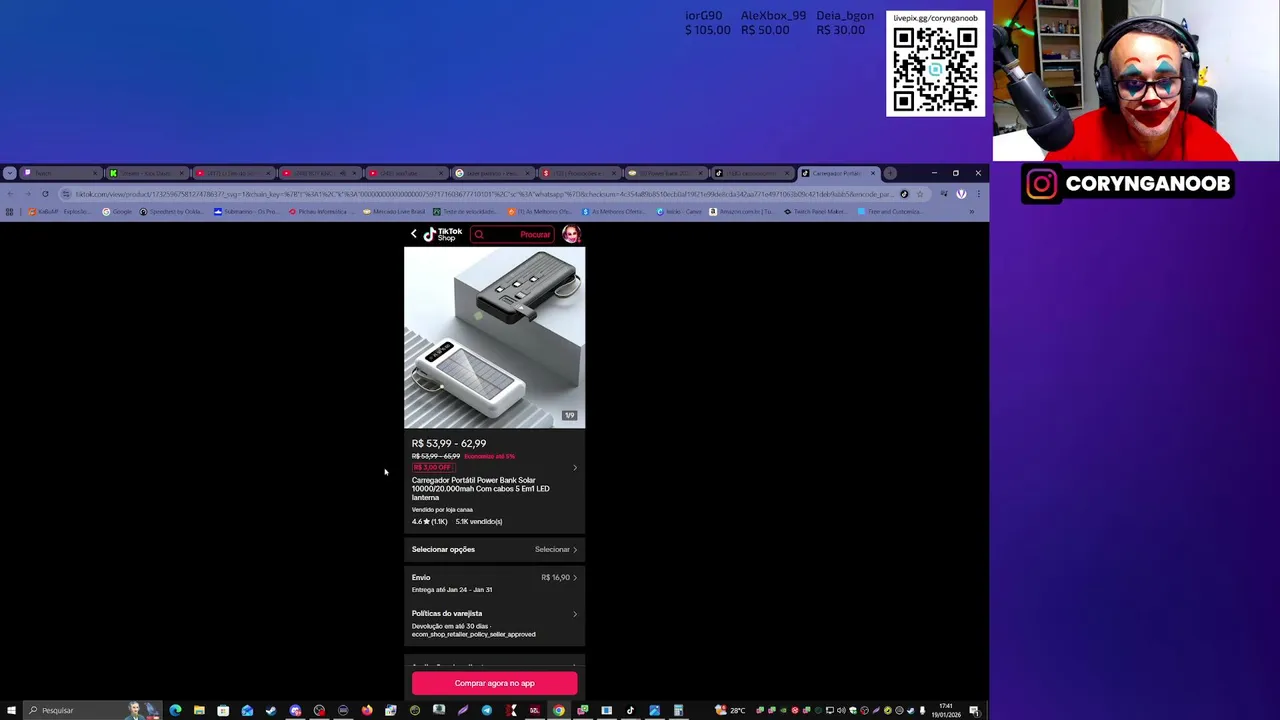The height and width of the screenshot is (720, 1280).
Task: Go back using the TikTok Shop back arrow
Action: click(x=414, y=234)
